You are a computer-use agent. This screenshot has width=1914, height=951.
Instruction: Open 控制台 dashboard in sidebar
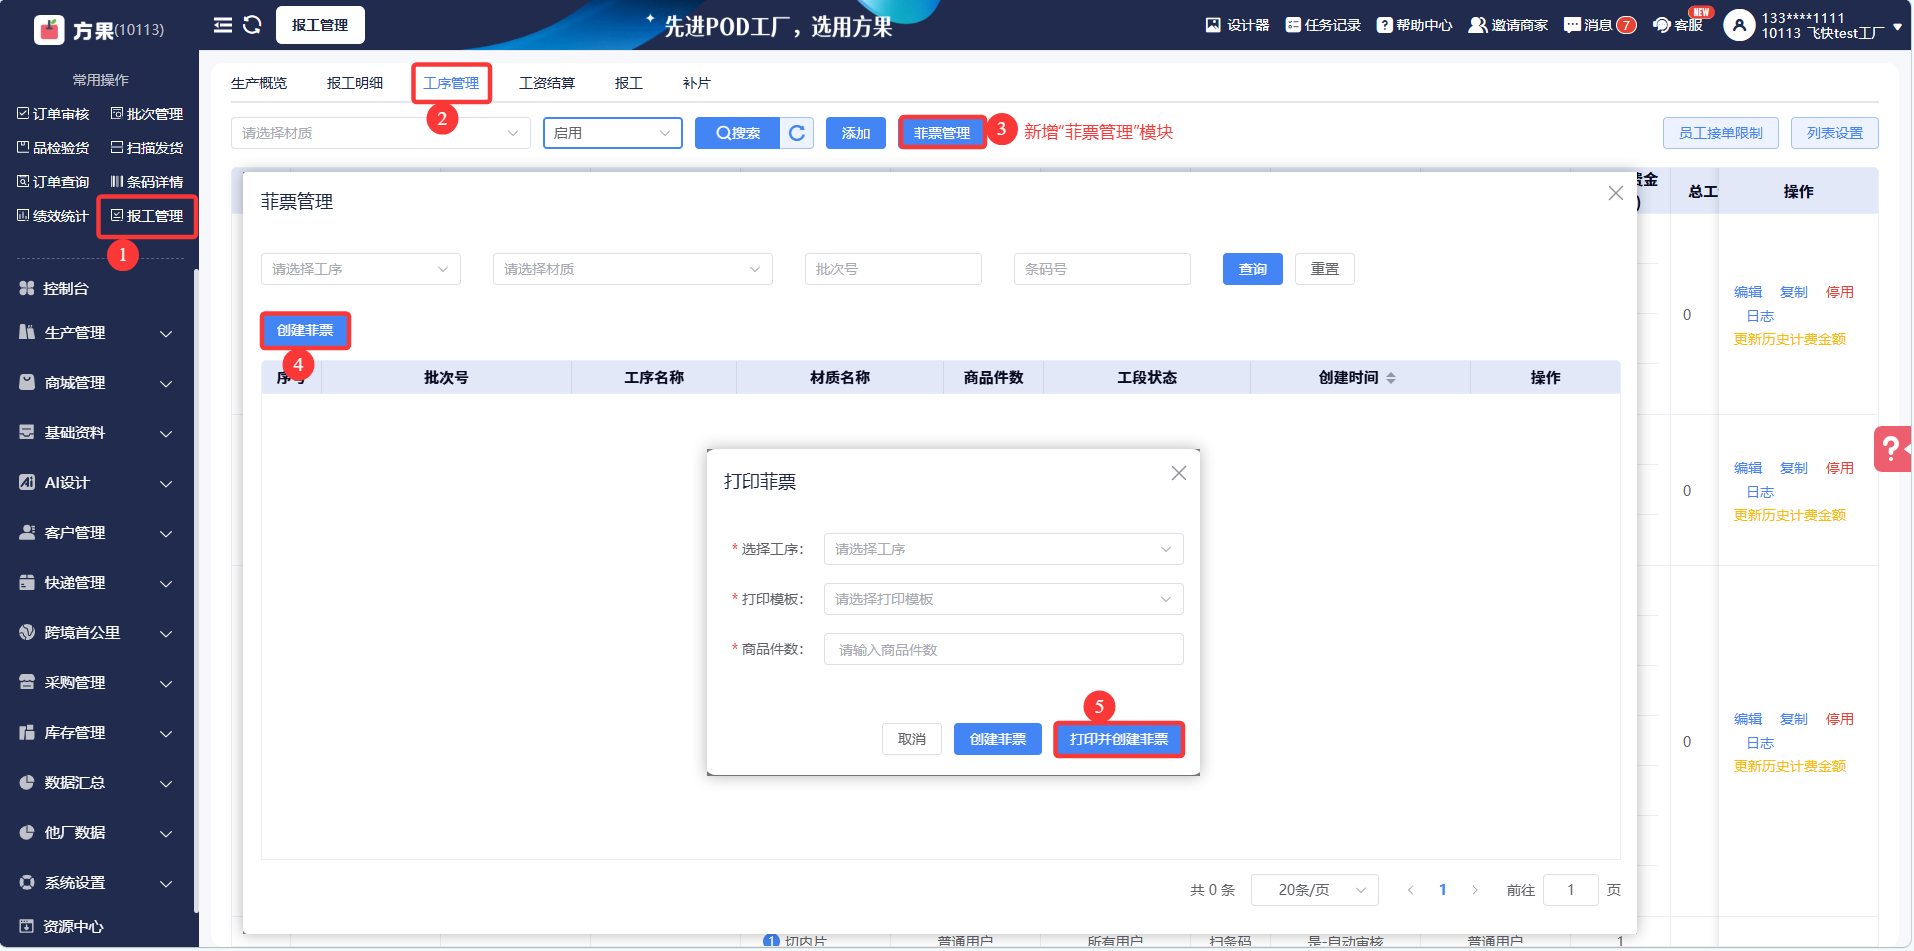[66, 288]
